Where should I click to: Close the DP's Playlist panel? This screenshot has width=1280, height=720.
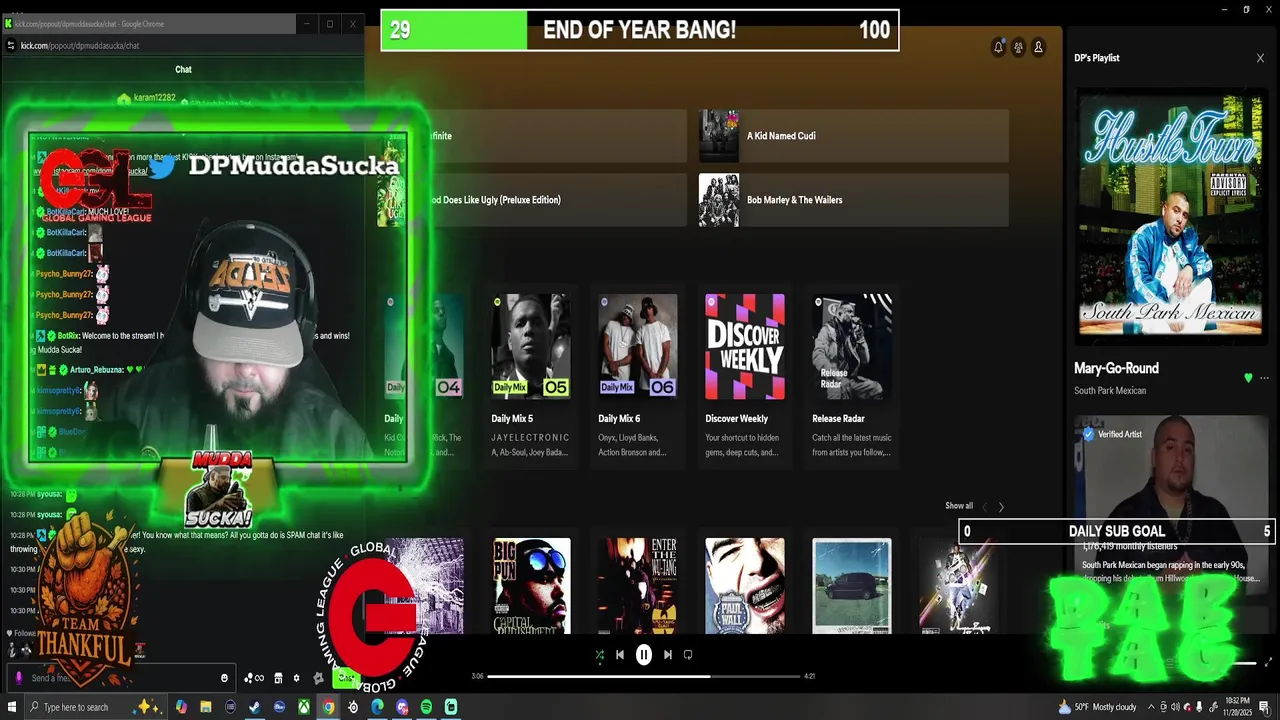click(x=1260, y=58)
